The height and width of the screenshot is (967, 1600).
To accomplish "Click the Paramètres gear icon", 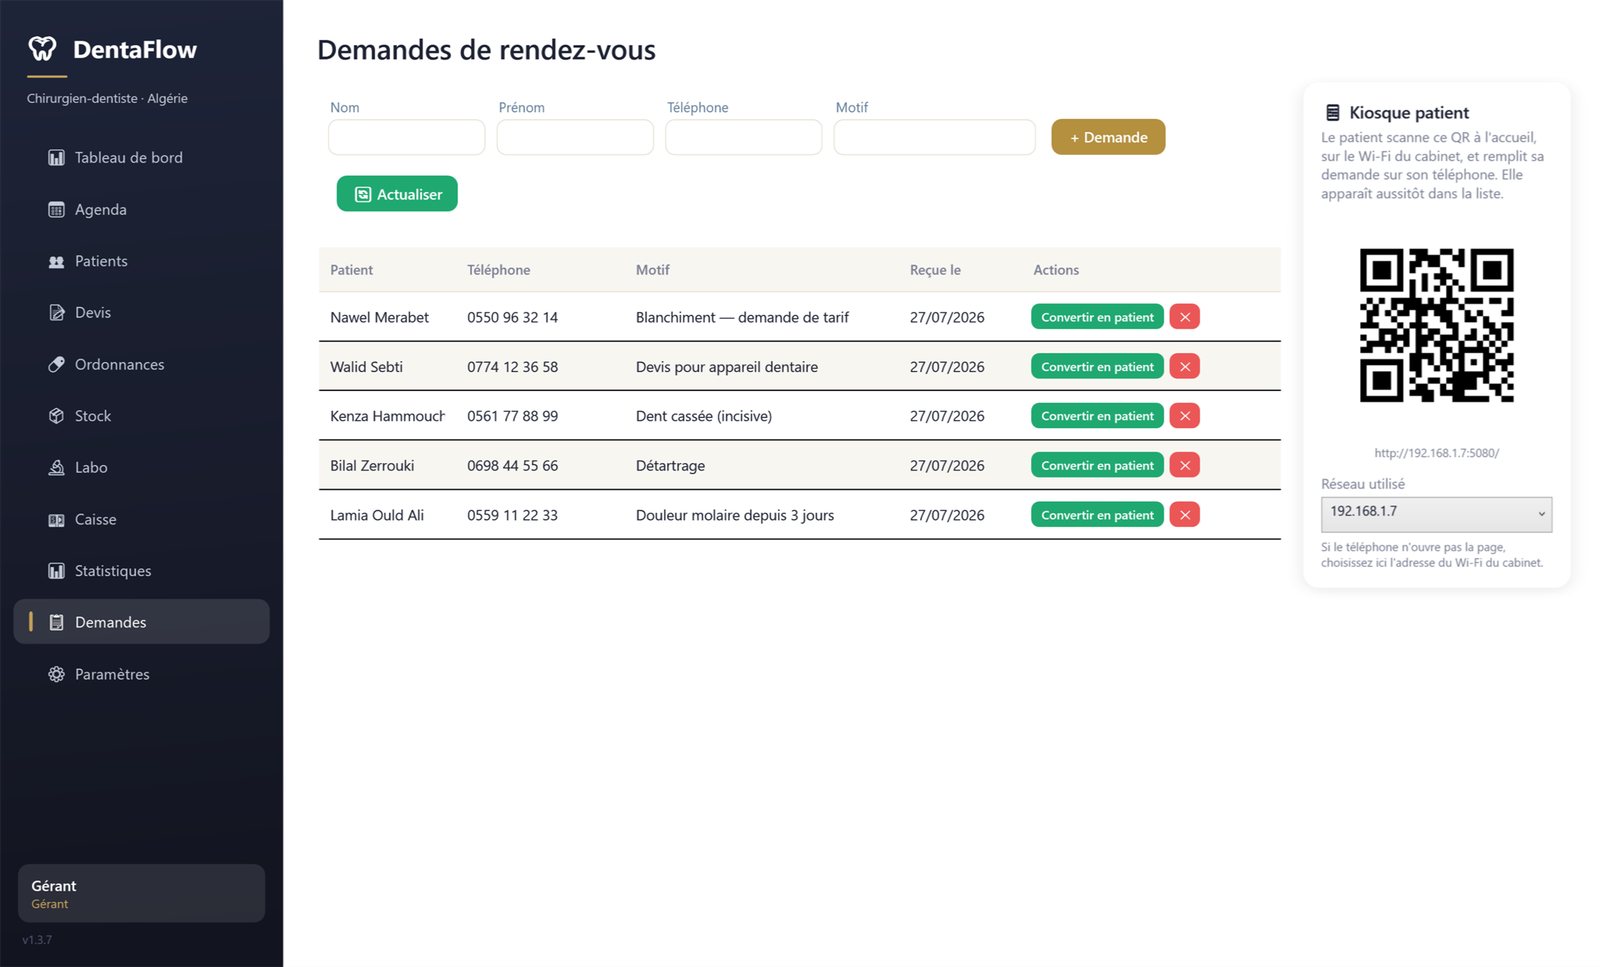I will click(x=56, y=675).
